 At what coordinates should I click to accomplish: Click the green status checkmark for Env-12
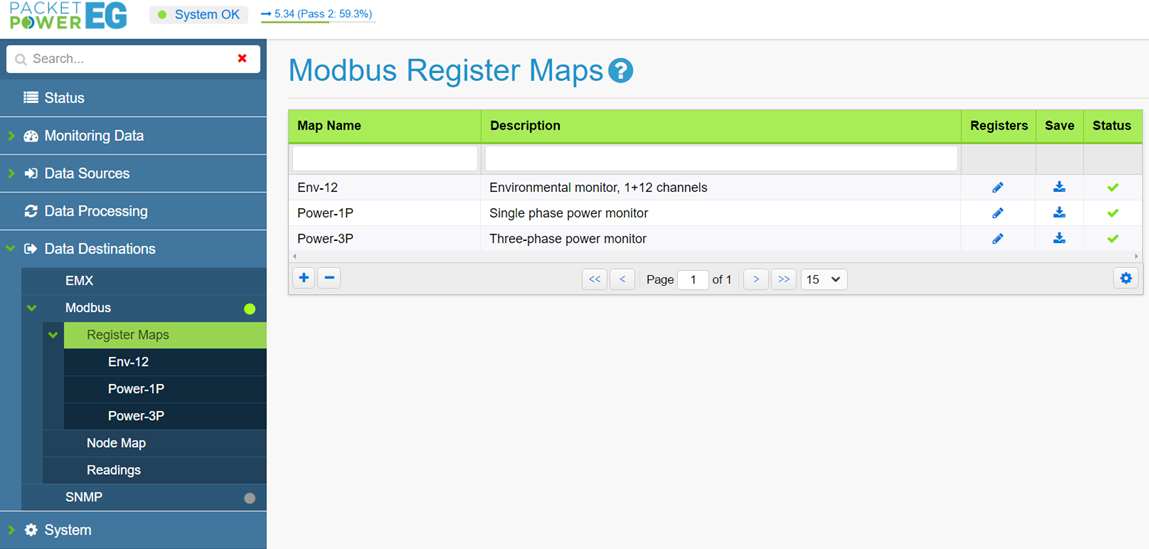(1112, 187)
